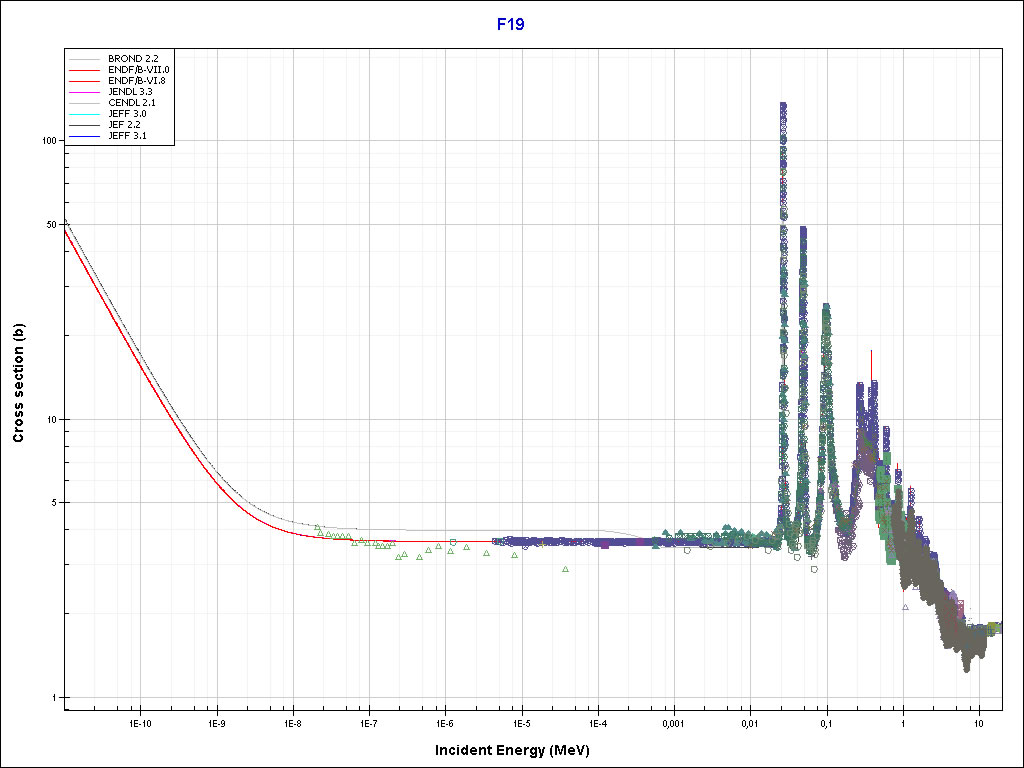The image size is (1024, 768).
Task: Click the 1E-5 tick on the x-axis
Action: [x=521, y=722]
